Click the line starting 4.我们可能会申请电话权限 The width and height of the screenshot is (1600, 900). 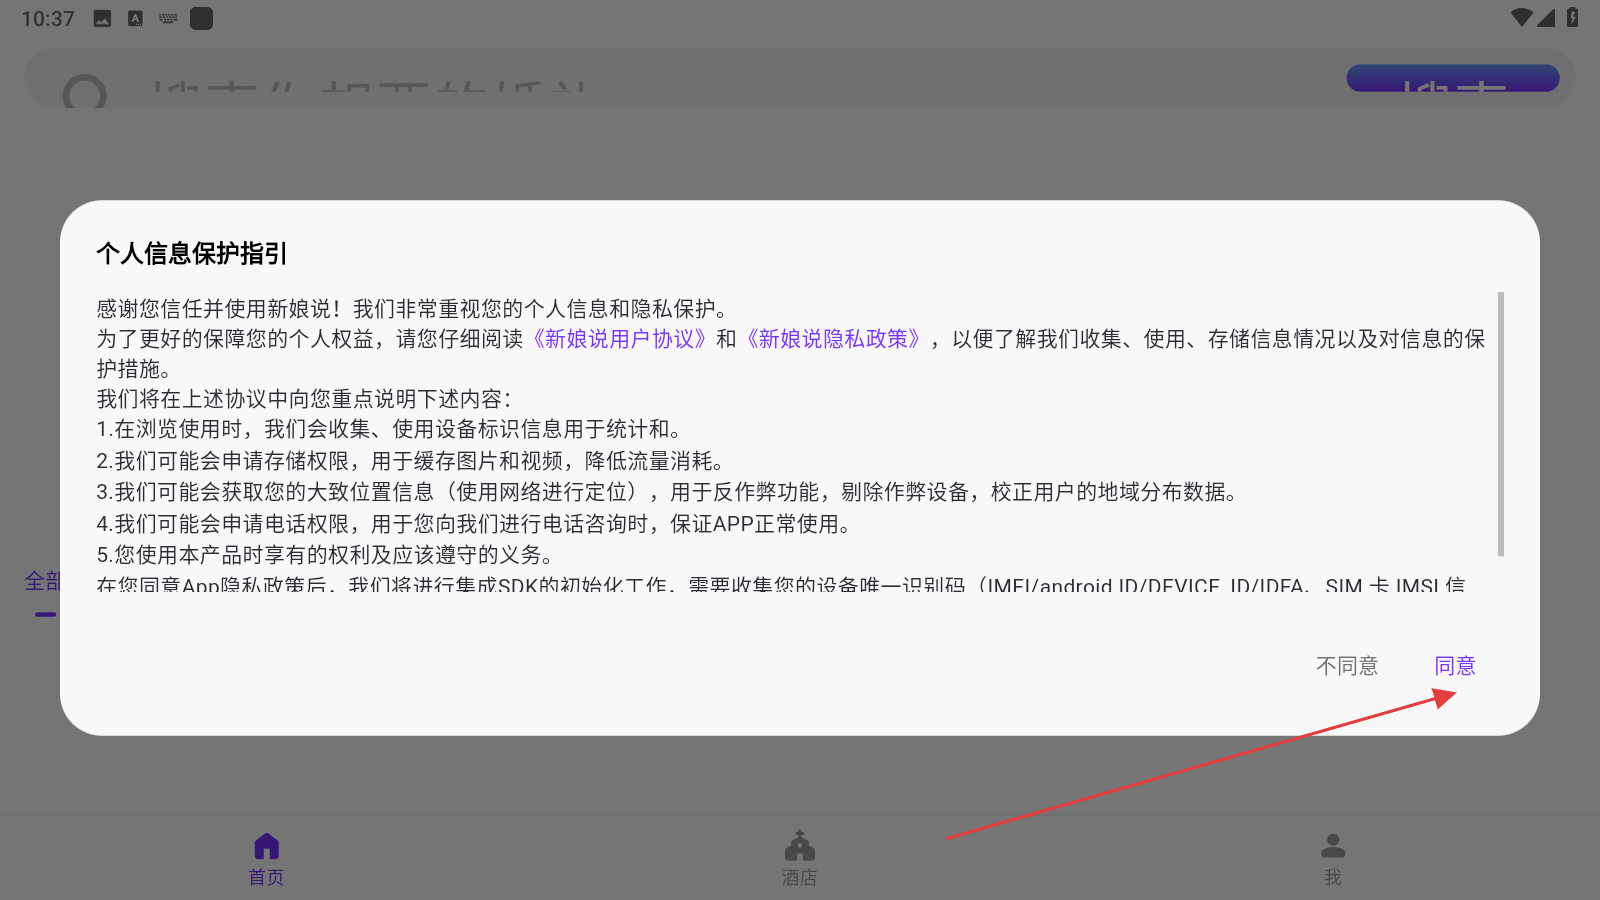[x=476, y=524]
